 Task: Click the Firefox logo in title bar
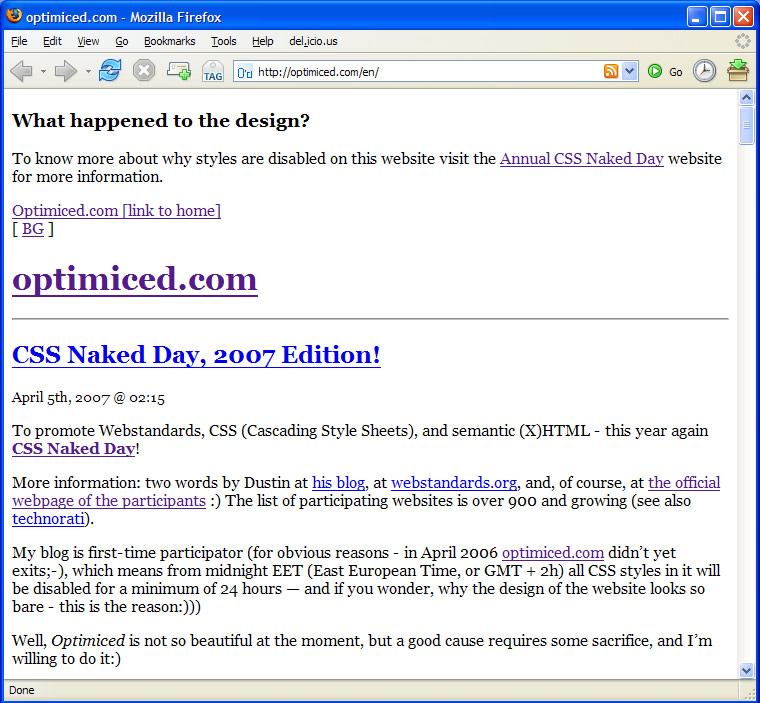tap(14, 16)
